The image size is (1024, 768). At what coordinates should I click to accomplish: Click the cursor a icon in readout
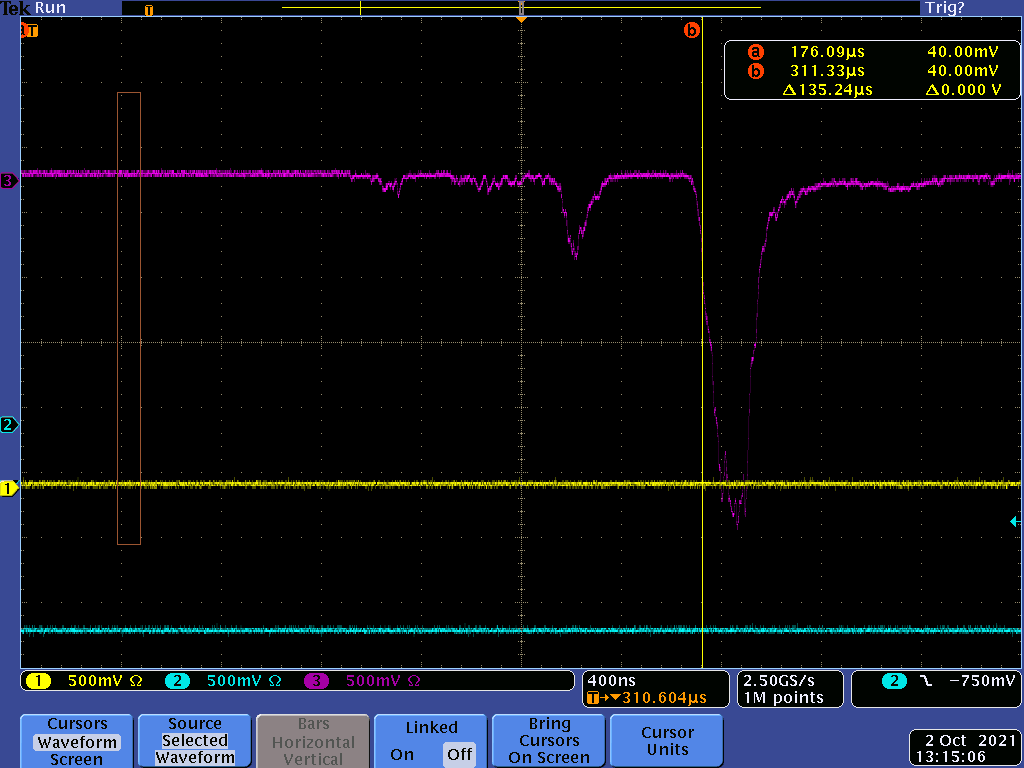pos(756,52)
